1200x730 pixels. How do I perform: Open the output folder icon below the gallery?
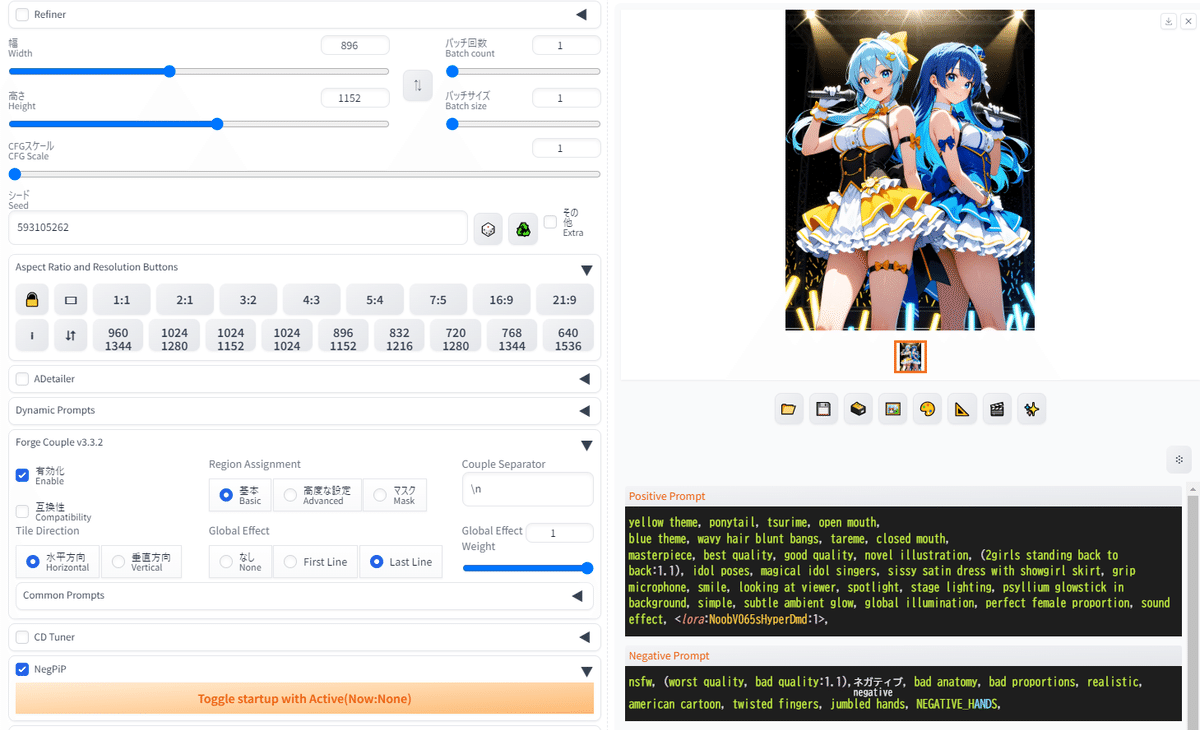[788, 408]
